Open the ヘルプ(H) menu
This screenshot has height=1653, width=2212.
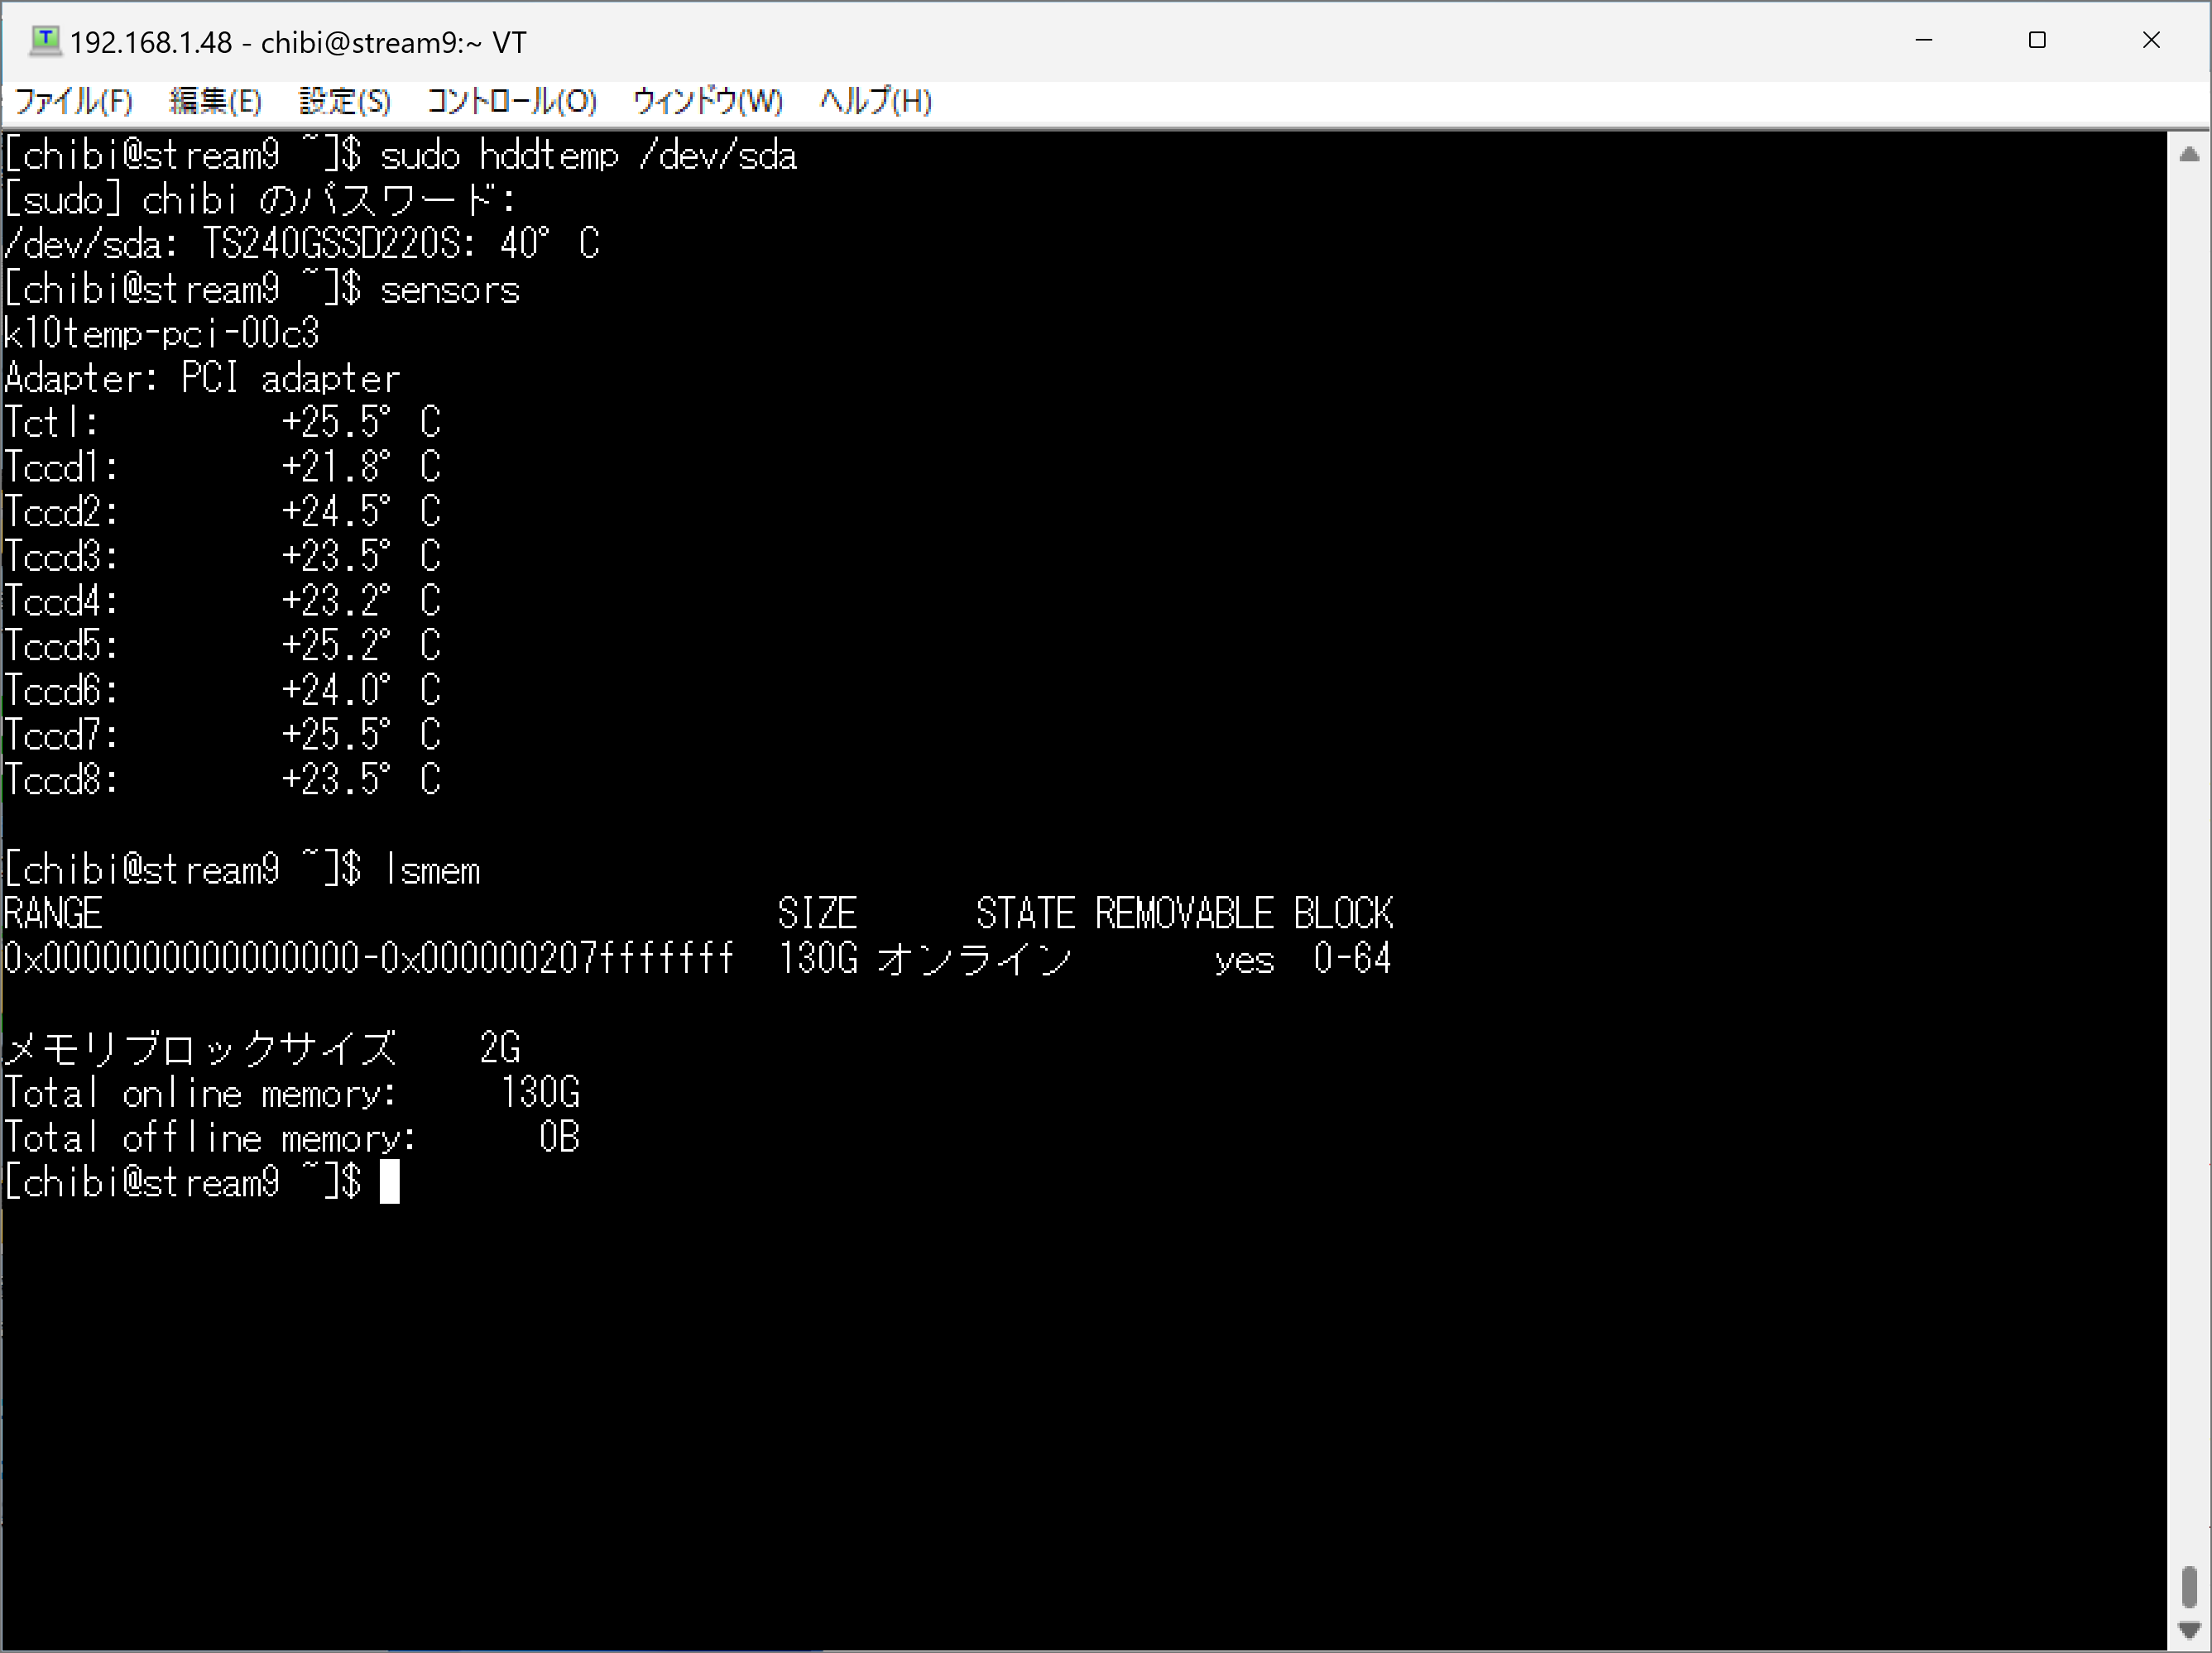pos(875,101)
